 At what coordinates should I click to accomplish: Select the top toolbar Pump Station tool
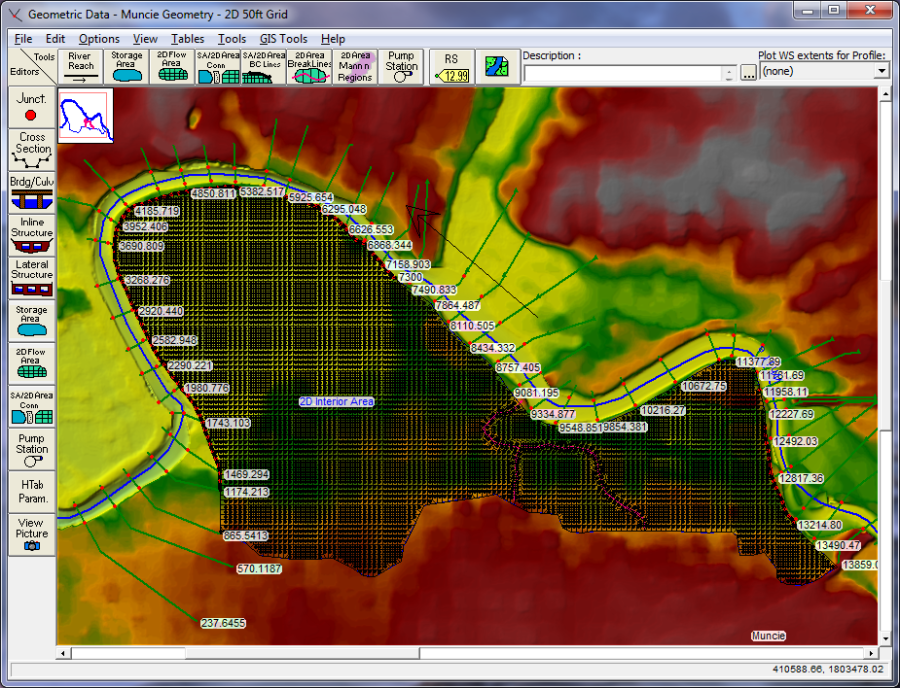coord(401,67)
